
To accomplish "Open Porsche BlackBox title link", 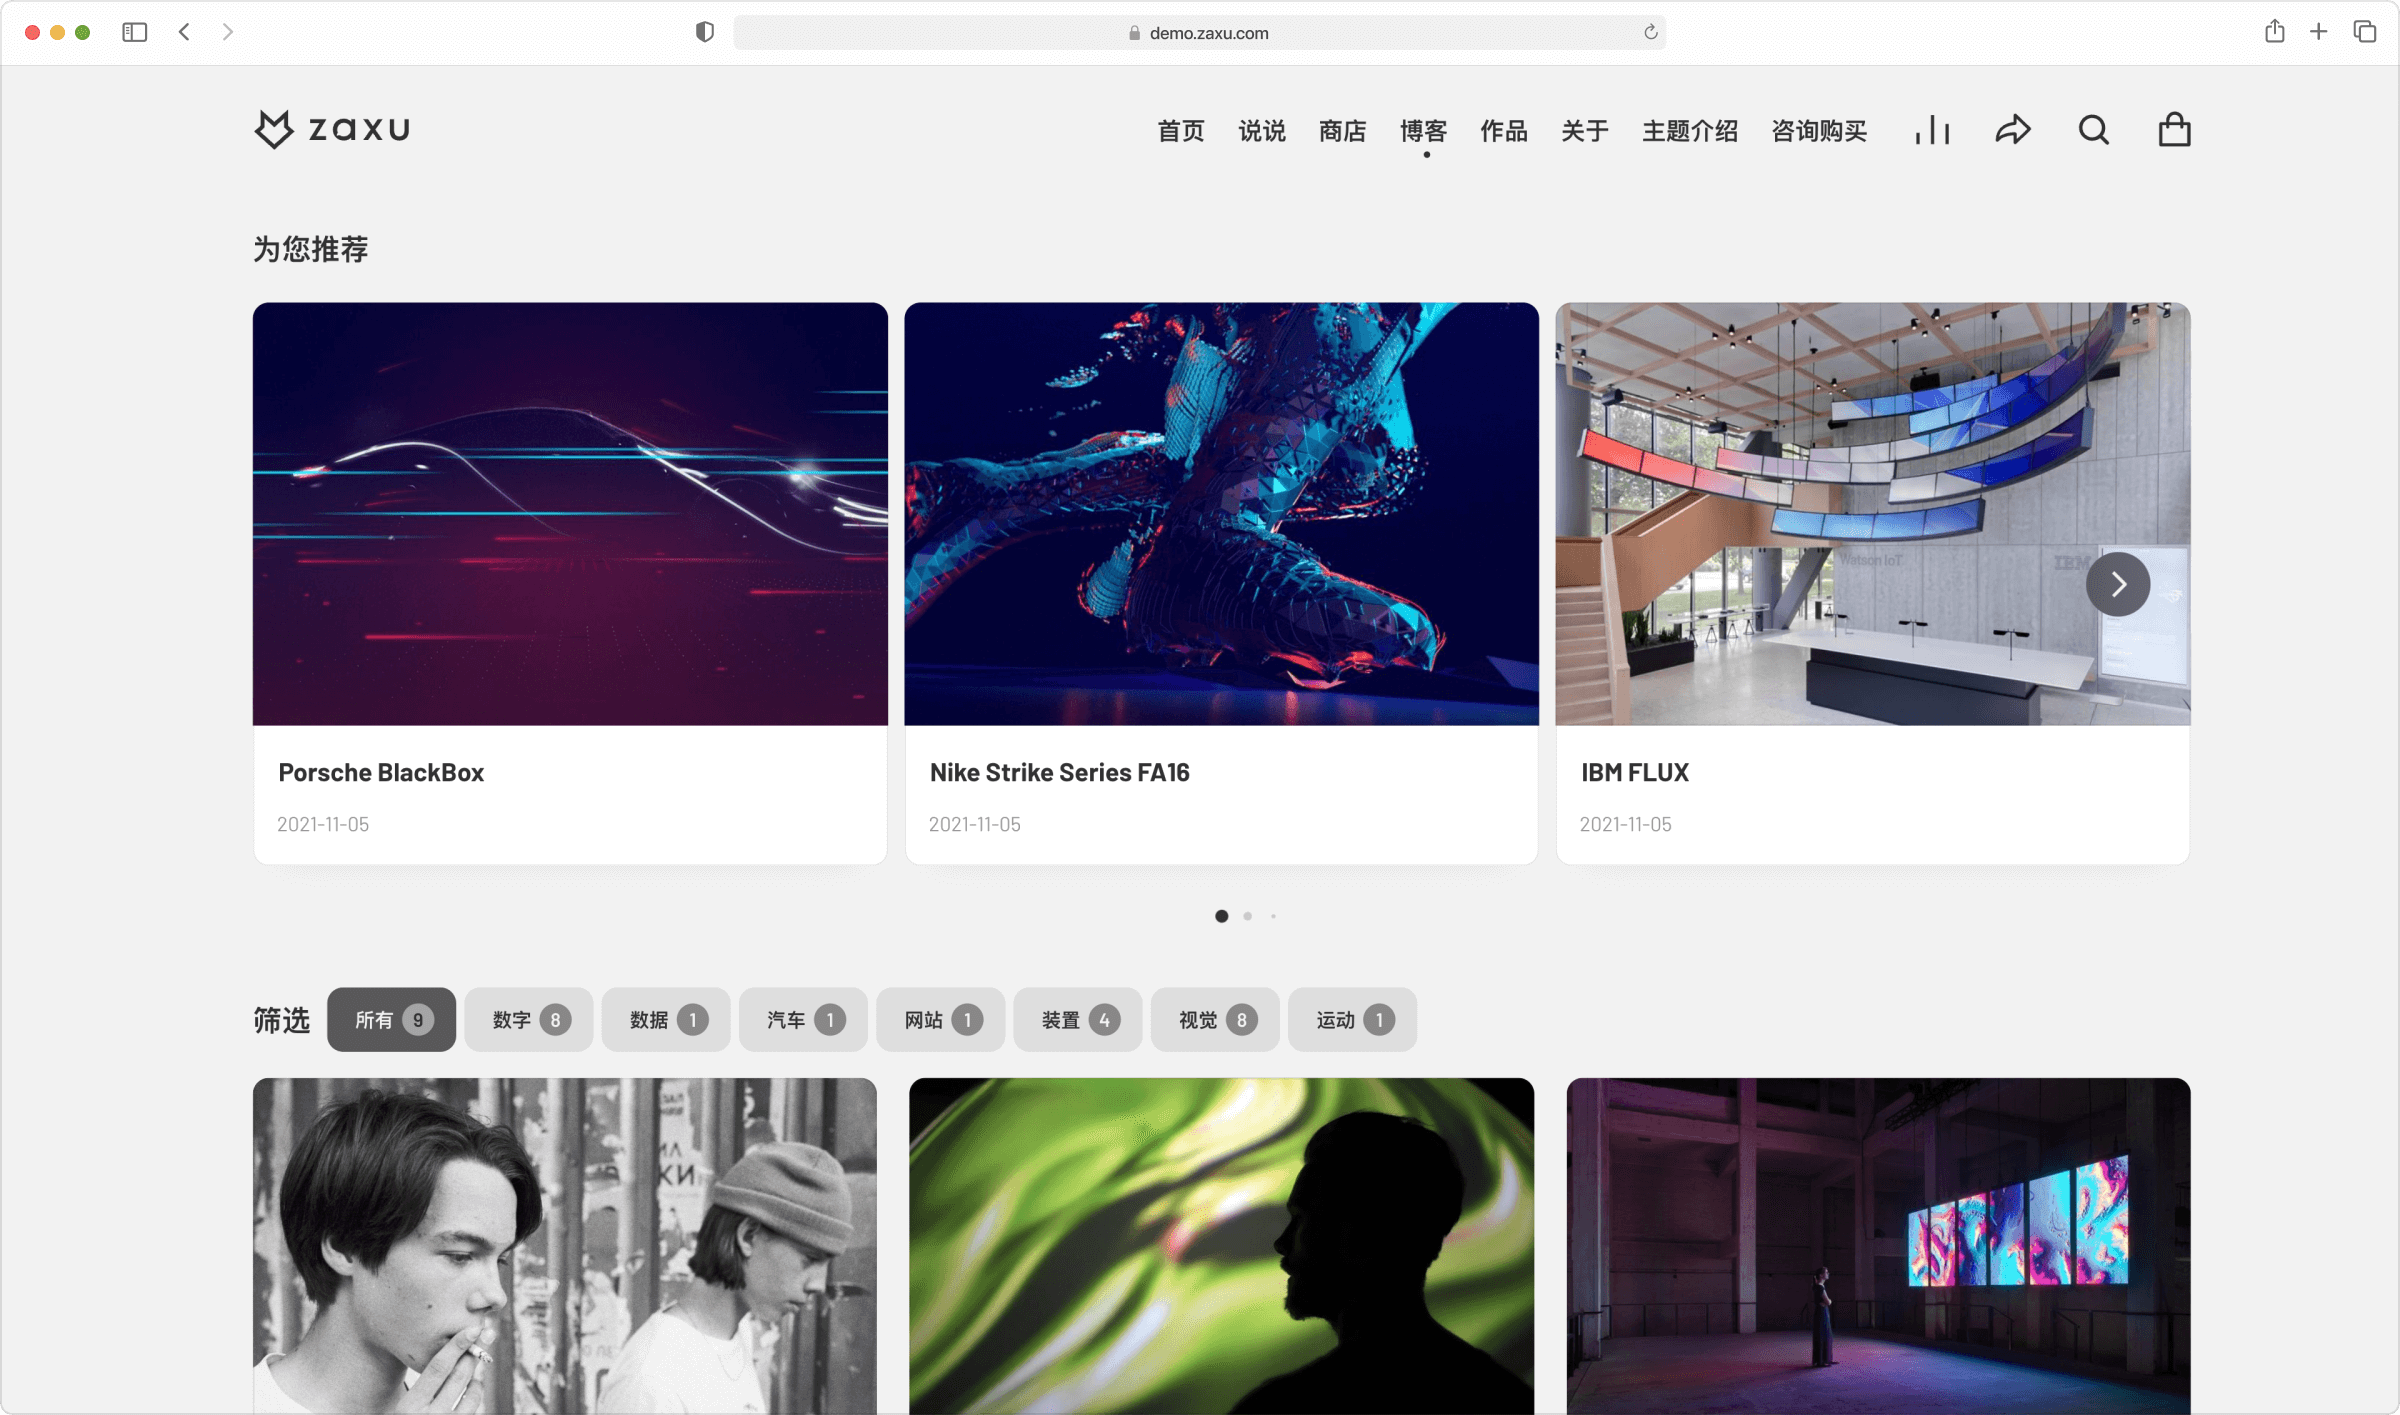I will pos(380,772).
